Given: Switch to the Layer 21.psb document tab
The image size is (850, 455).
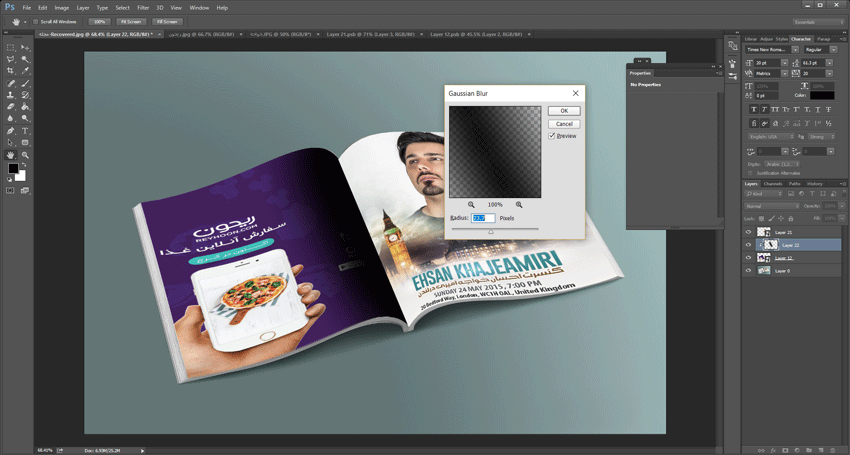Looking at the screenshot, I should click(373, 34).
